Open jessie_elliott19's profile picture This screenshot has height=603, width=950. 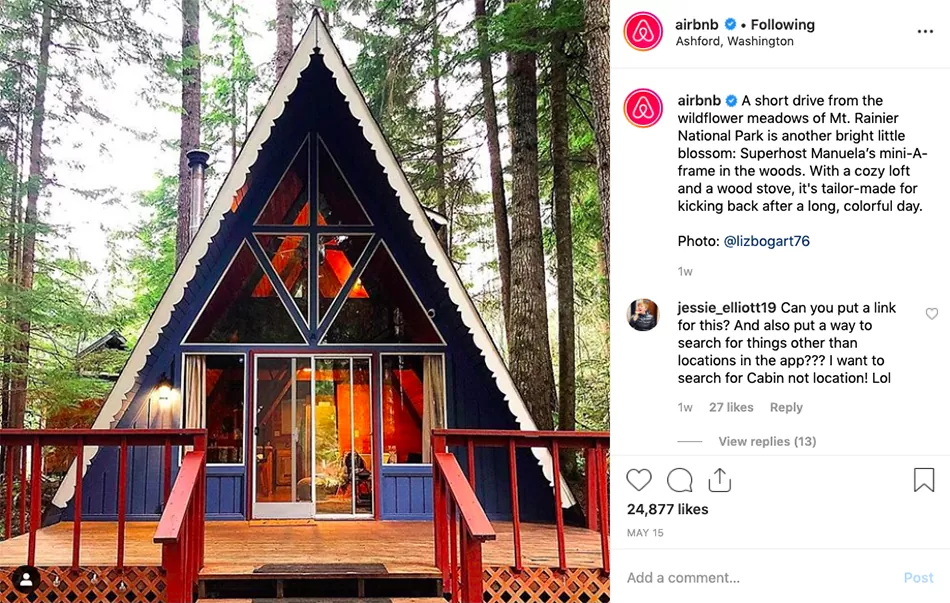click(643, 315)
